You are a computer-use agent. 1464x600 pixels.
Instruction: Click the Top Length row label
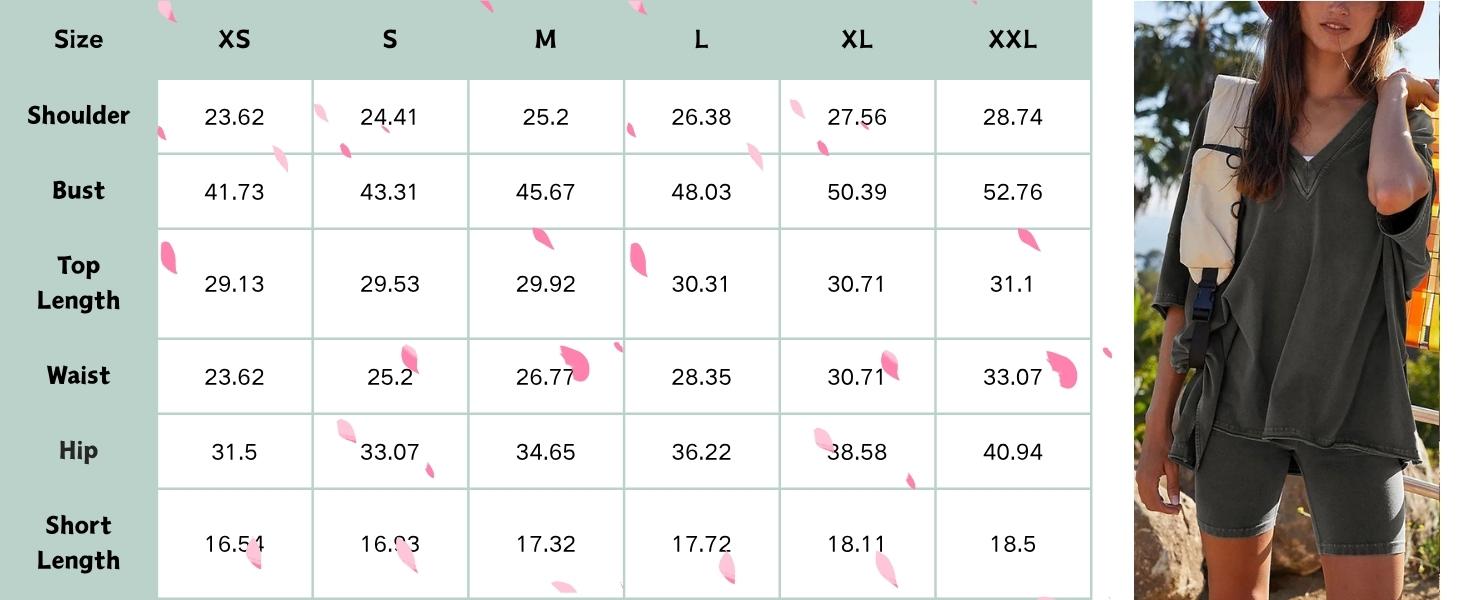coord(78,283)
